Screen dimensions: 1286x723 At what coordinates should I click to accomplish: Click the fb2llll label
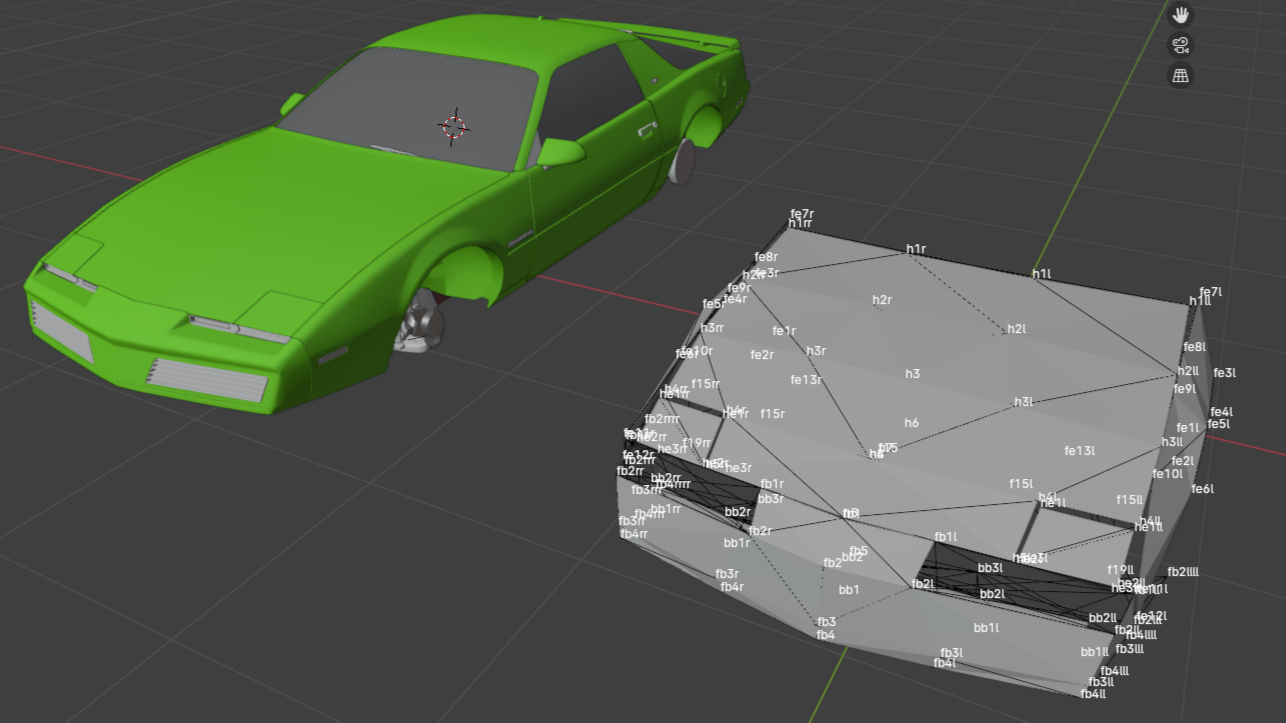click(1183, 572)
